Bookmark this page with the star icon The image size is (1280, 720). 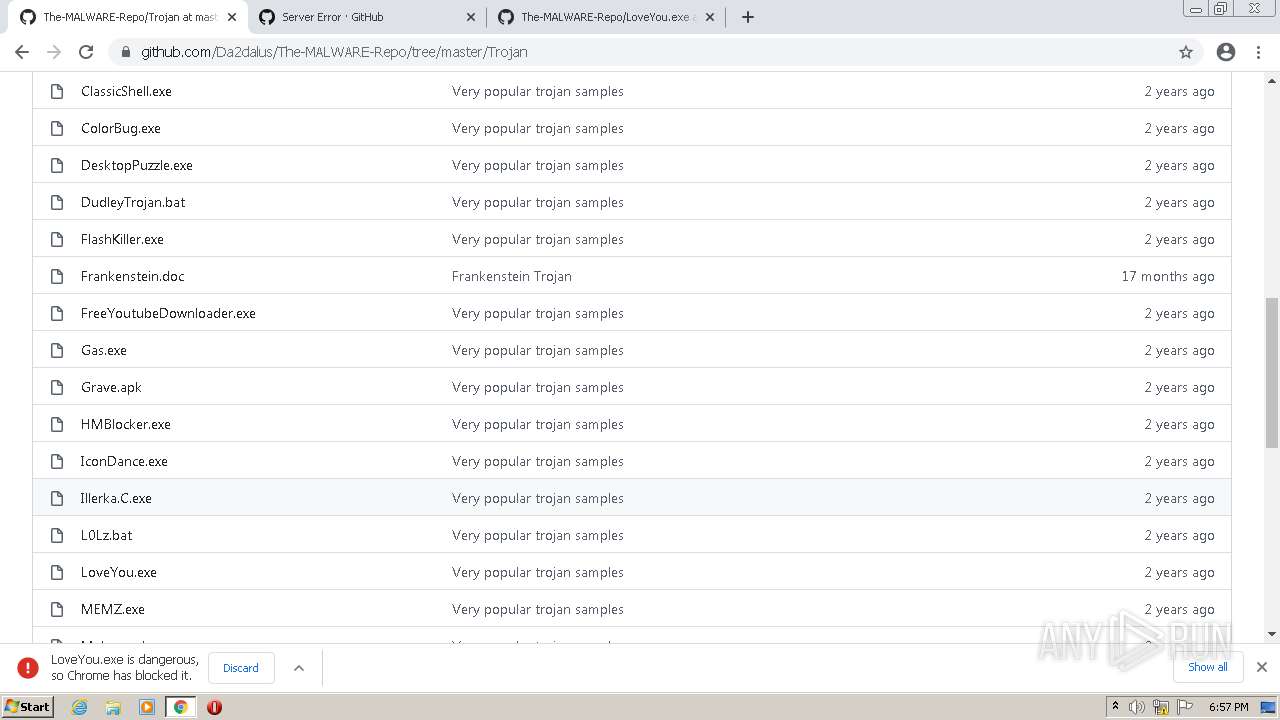pyautogui.click(x=1186, y=52)
